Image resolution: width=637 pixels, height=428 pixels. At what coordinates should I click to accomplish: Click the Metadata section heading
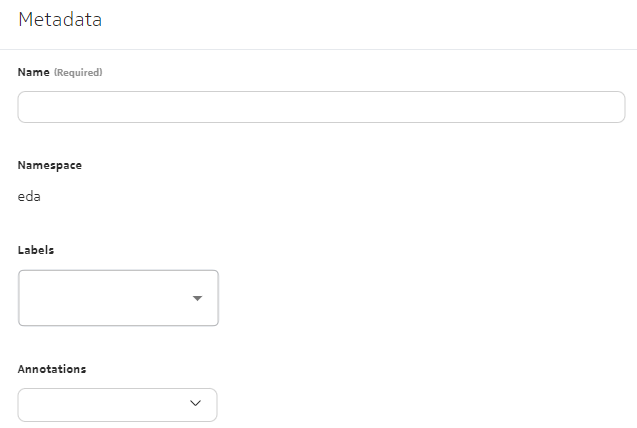[x=60, y=19]
